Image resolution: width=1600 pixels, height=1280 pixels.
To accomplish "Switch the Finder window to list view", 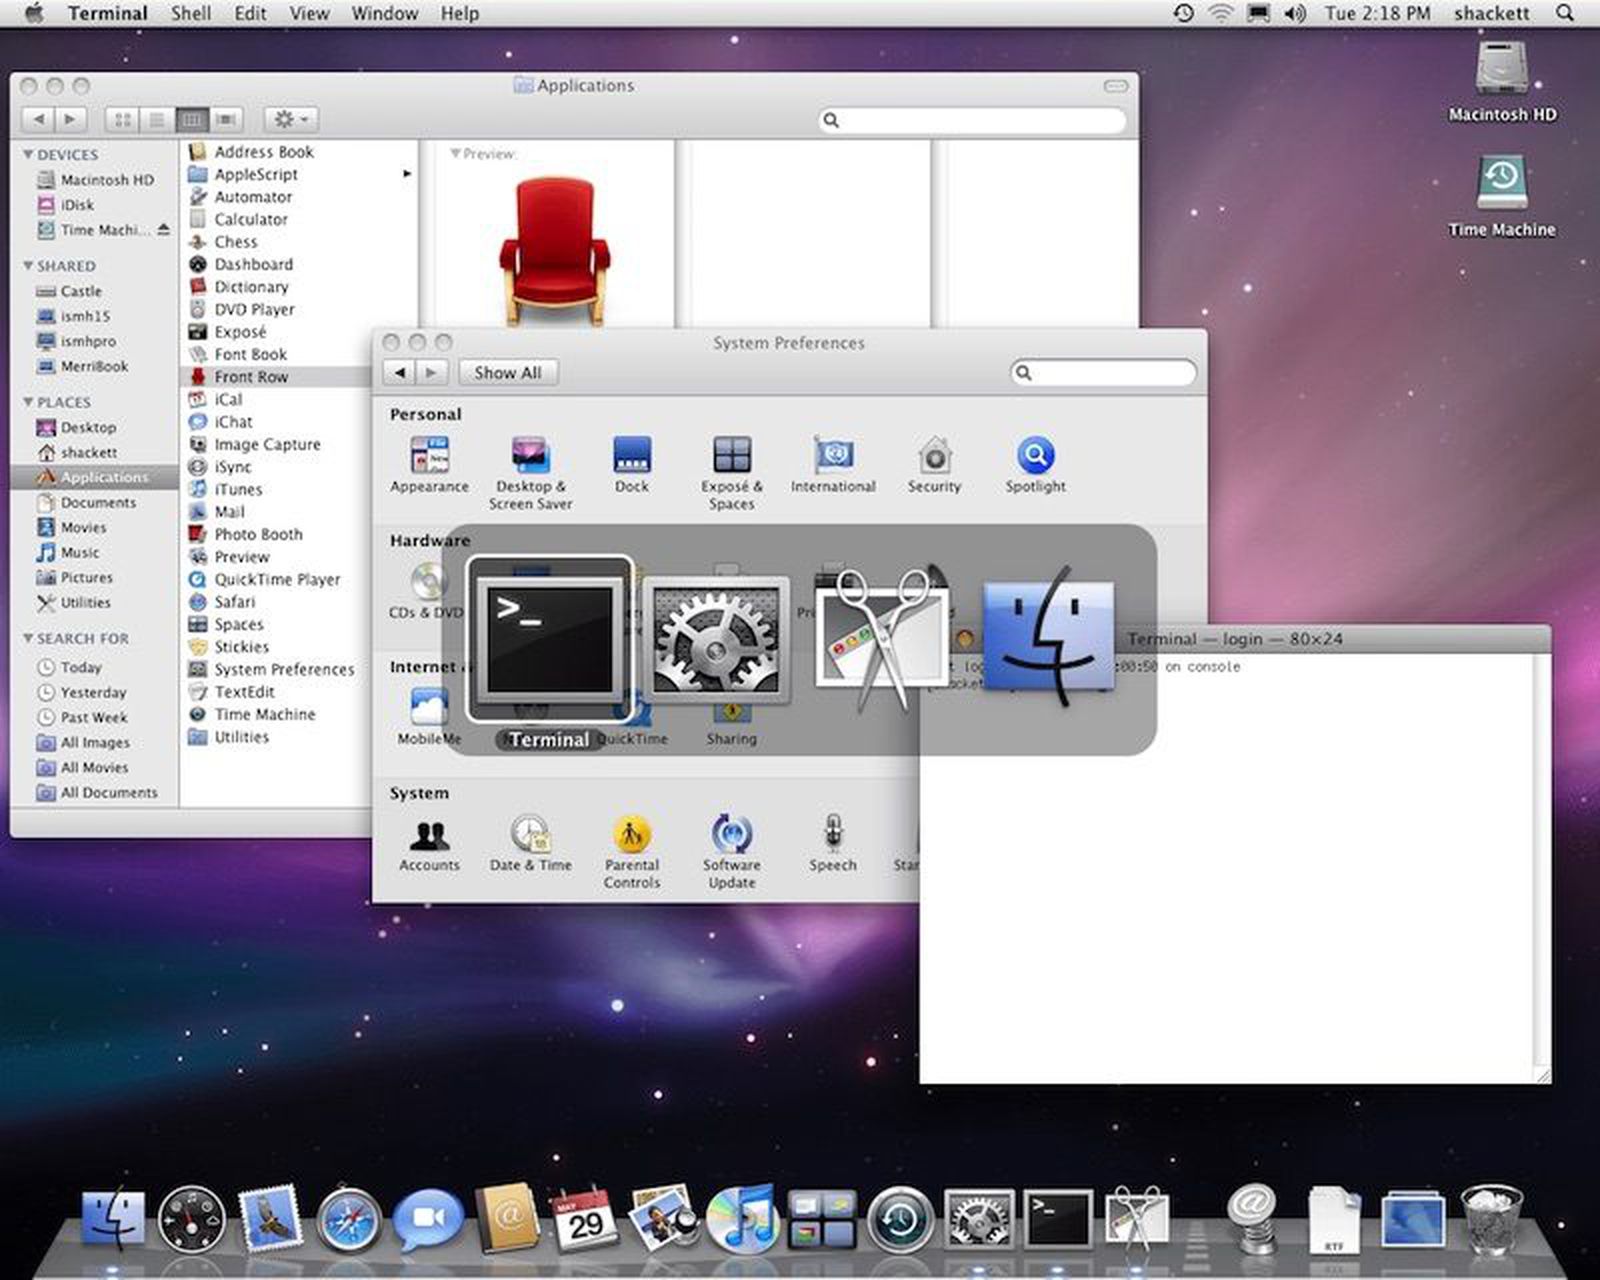I will pyautogui.click(x=156, y=119).
